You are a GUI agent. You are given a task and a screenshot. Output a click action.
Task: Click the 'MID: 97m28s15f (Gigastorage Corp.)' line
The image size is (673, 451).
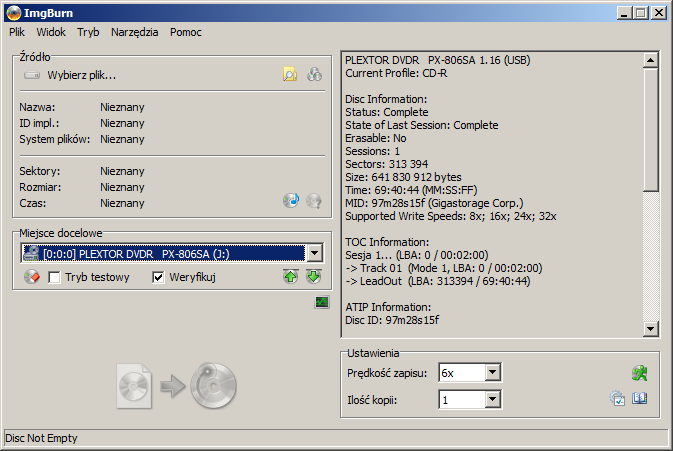pos(434,203)
